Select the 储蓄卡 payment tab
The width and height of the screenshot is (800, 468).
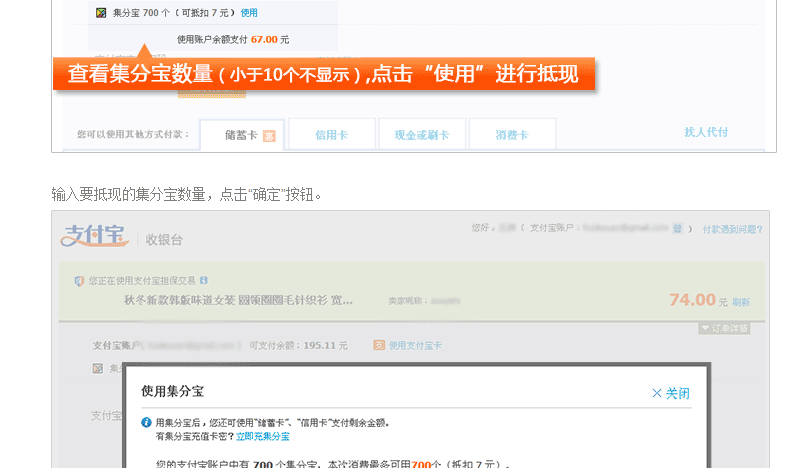pos(242,135)
